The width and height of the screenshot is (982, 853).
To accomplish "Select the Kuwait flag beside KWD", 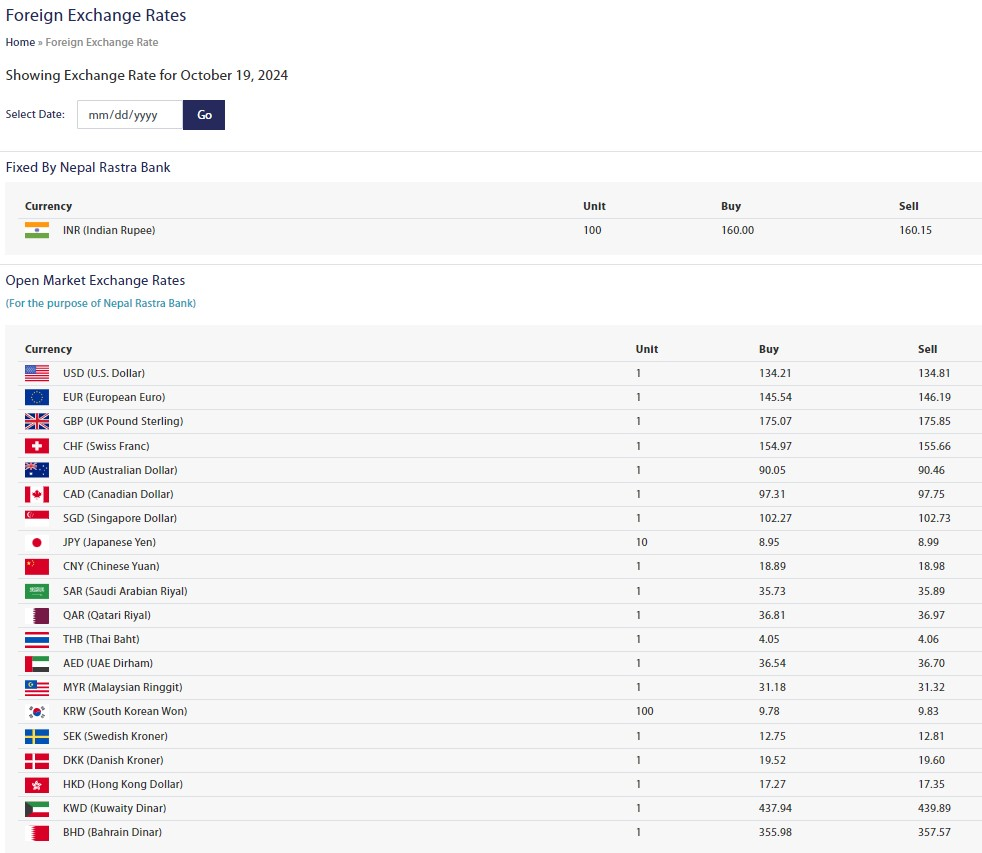I will tap(37, 809).
